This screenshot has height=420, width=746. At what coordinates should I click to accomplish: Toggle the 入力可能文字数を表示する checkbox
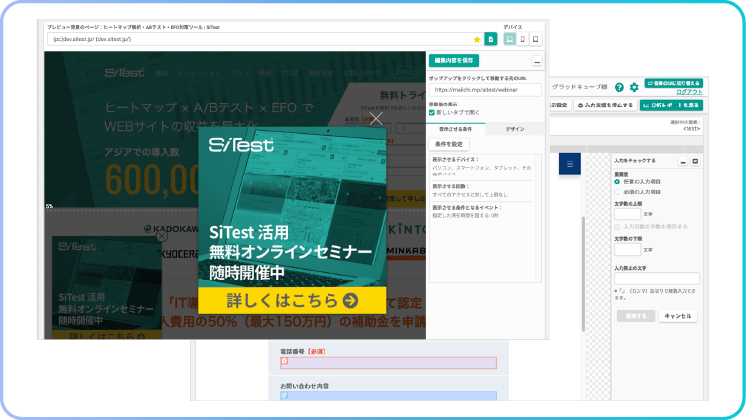(x=617, y=227)
